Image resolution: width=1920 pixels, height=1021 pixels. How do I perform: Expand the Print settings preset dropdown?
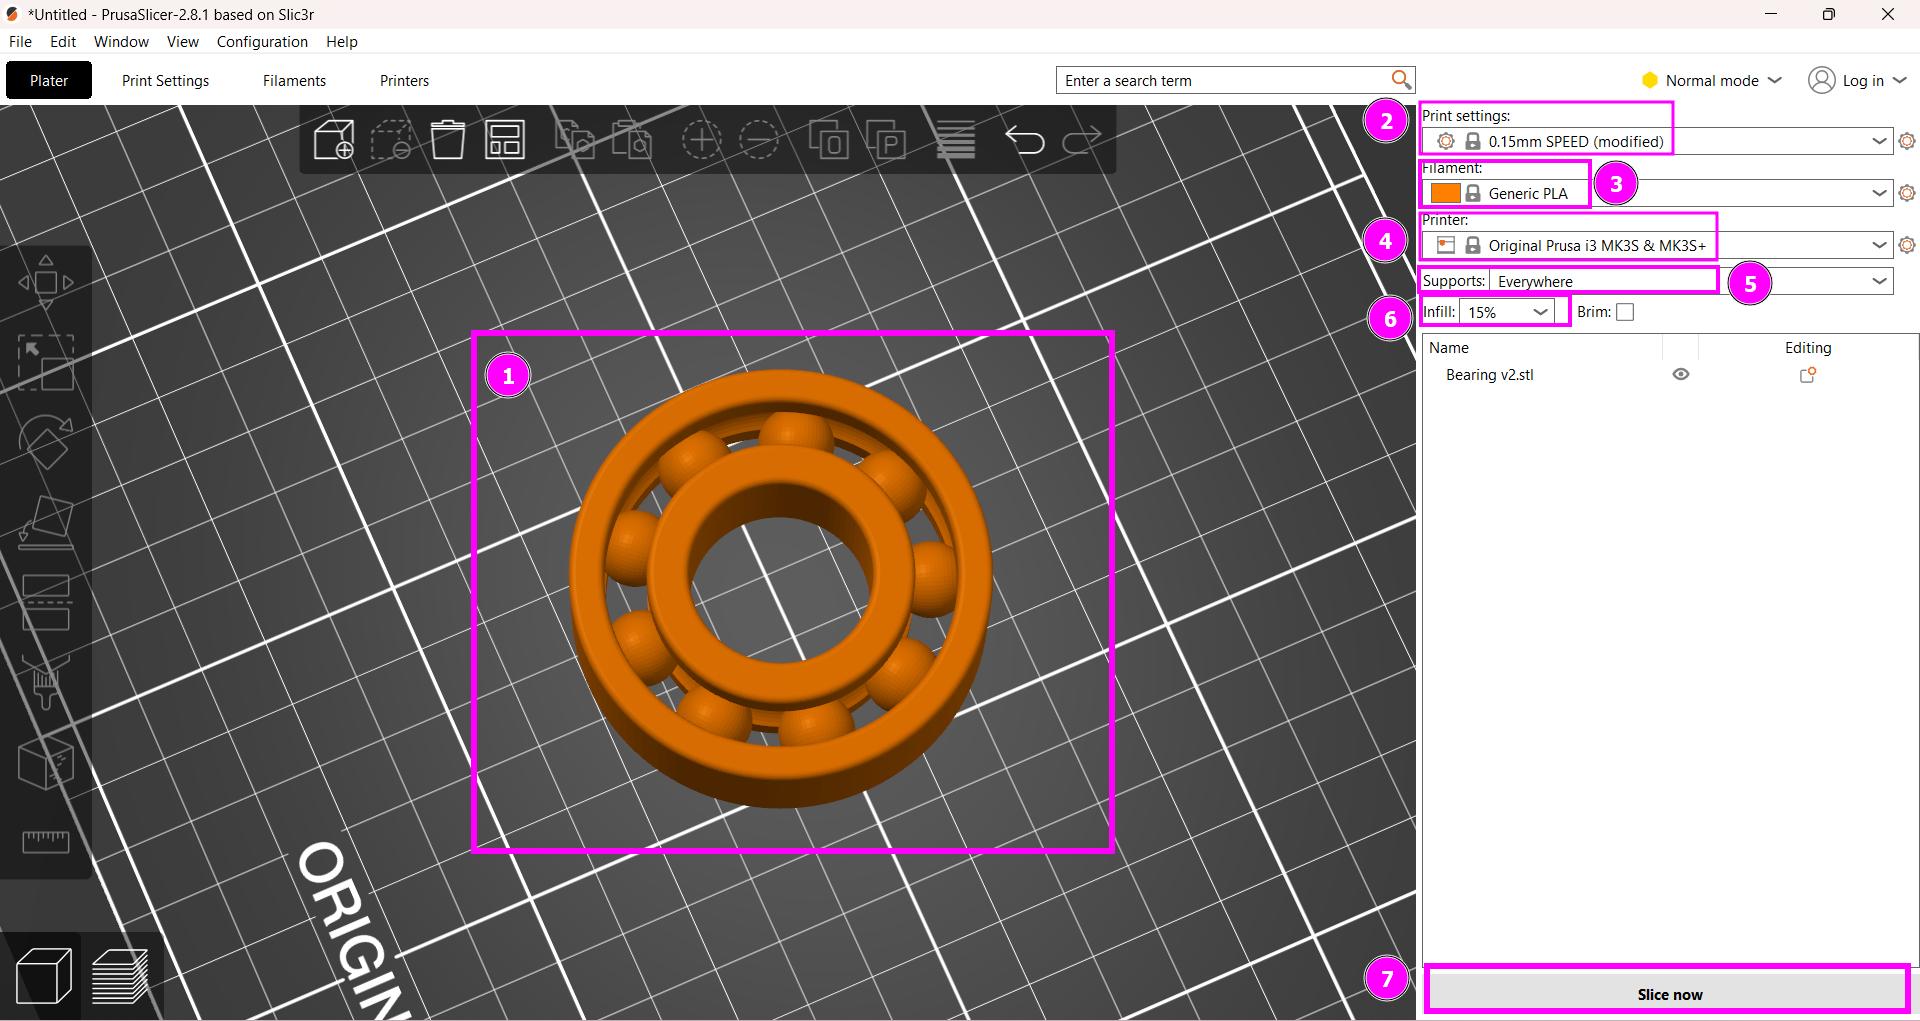1879,141
